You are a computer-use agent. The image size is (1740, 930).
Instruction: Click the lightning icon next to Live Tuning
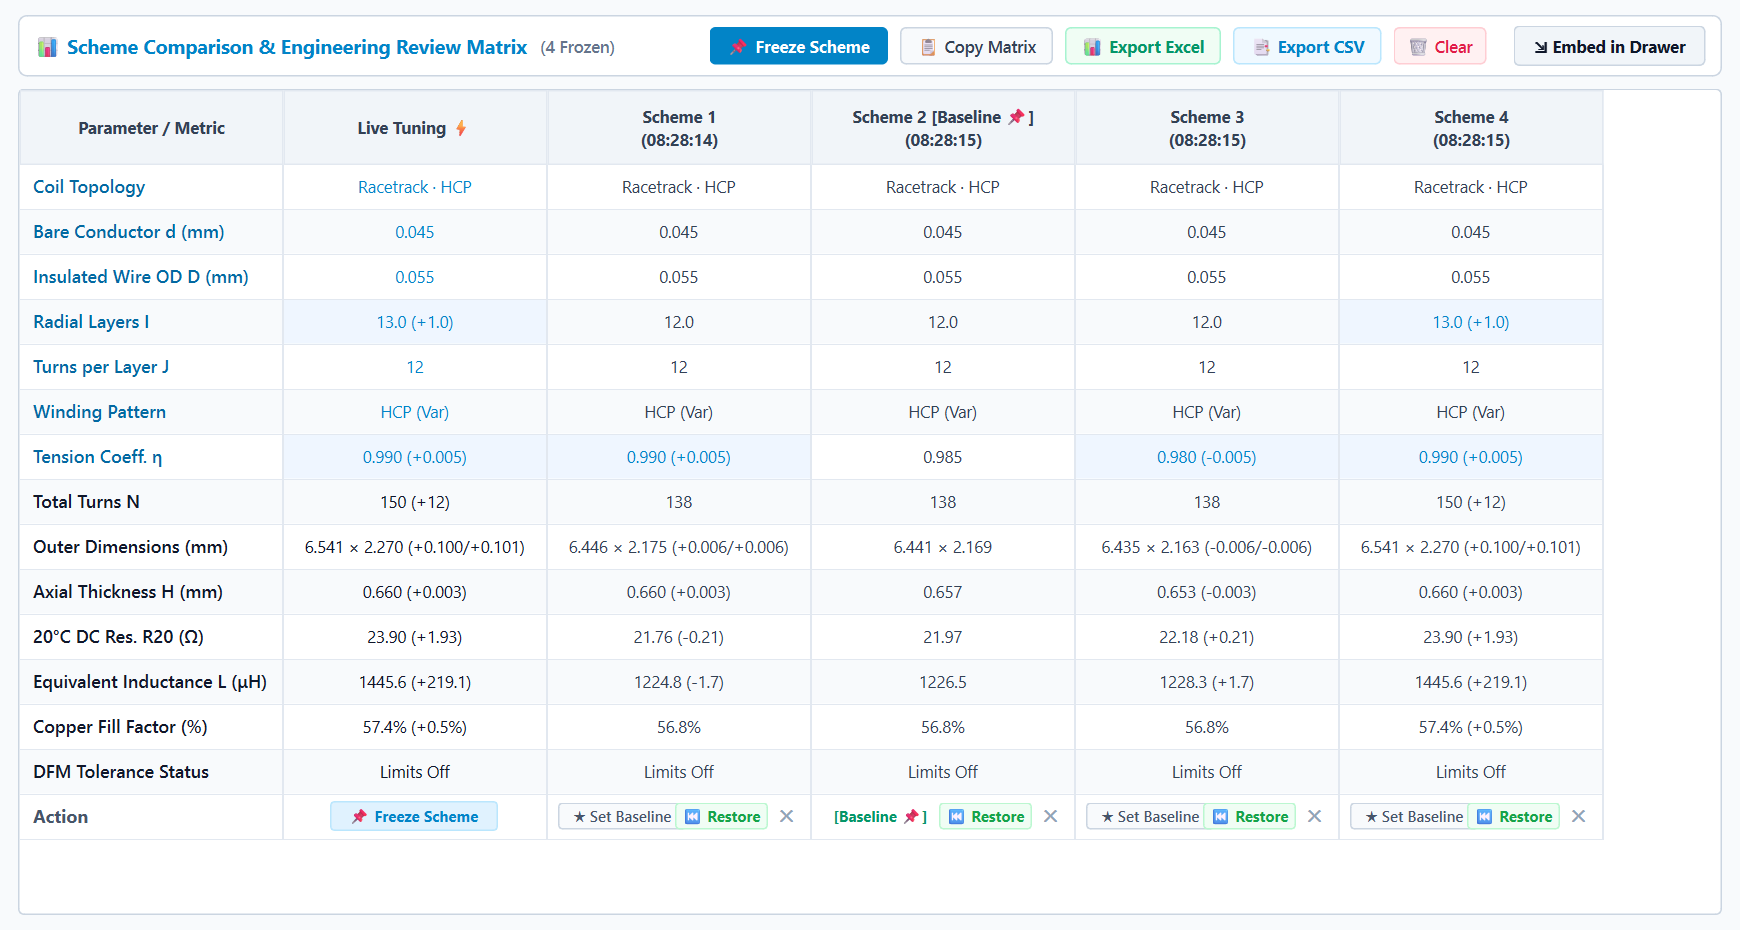coord(461,128)
